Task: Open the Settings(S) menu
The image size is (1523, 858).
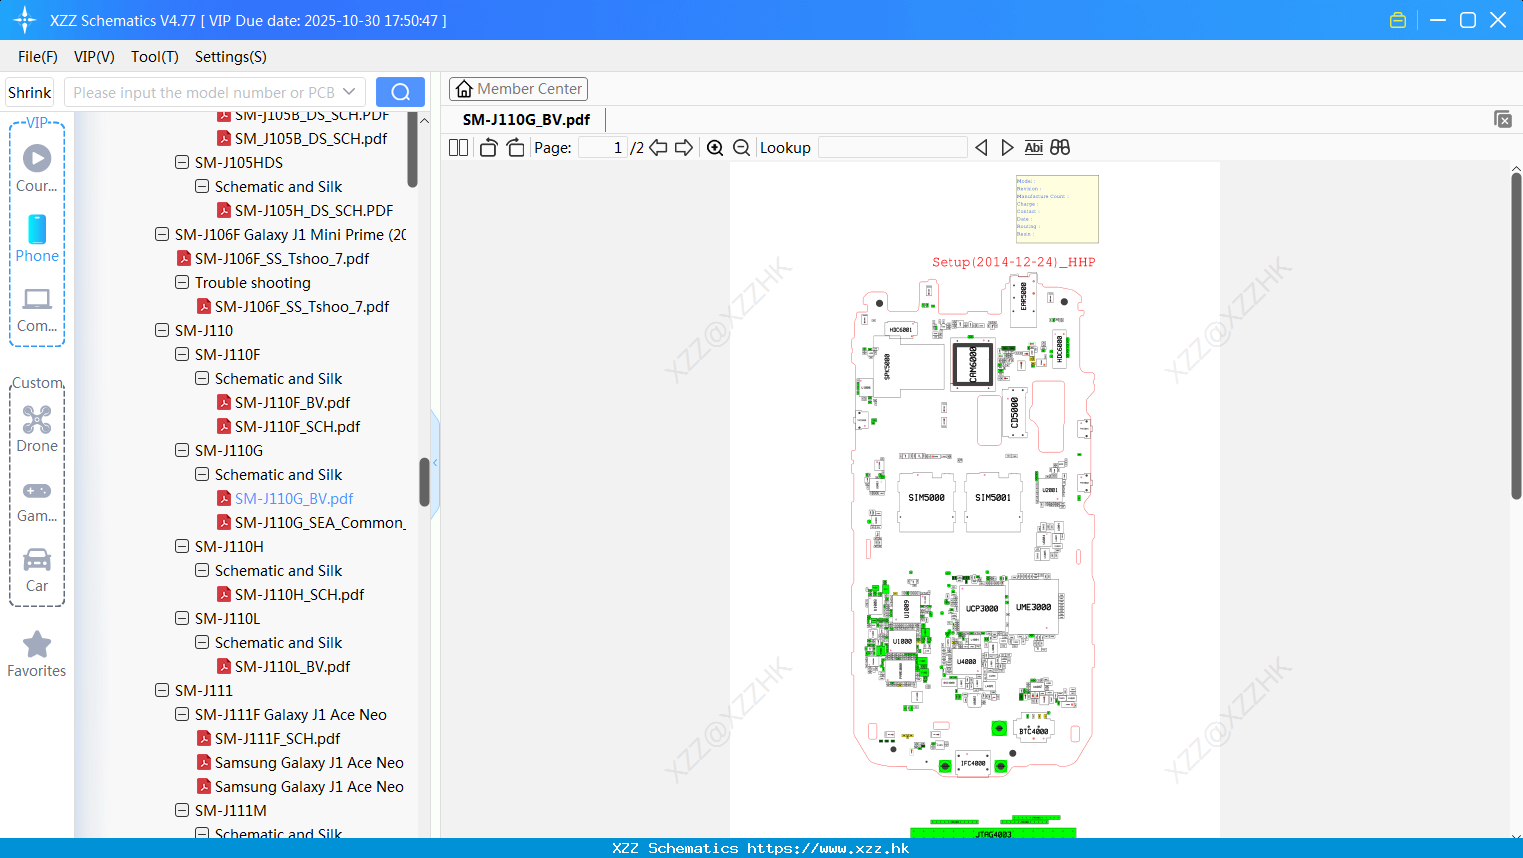Action: coord(231,57)
